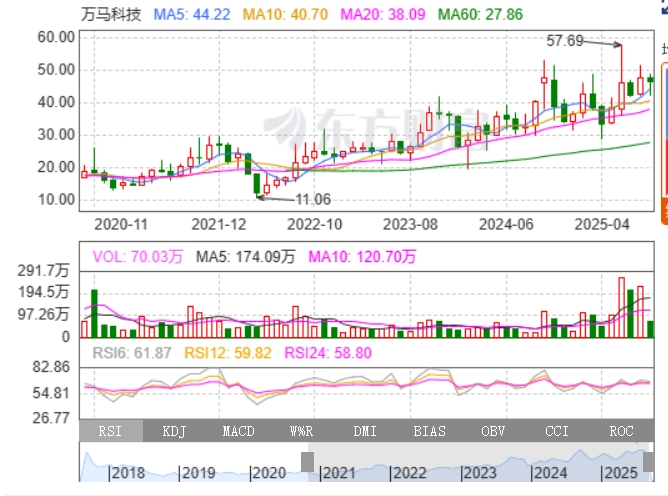Screen dimensions: 668x496
Task: Switch to the RSI indicator tab
Action: point(111,431)
